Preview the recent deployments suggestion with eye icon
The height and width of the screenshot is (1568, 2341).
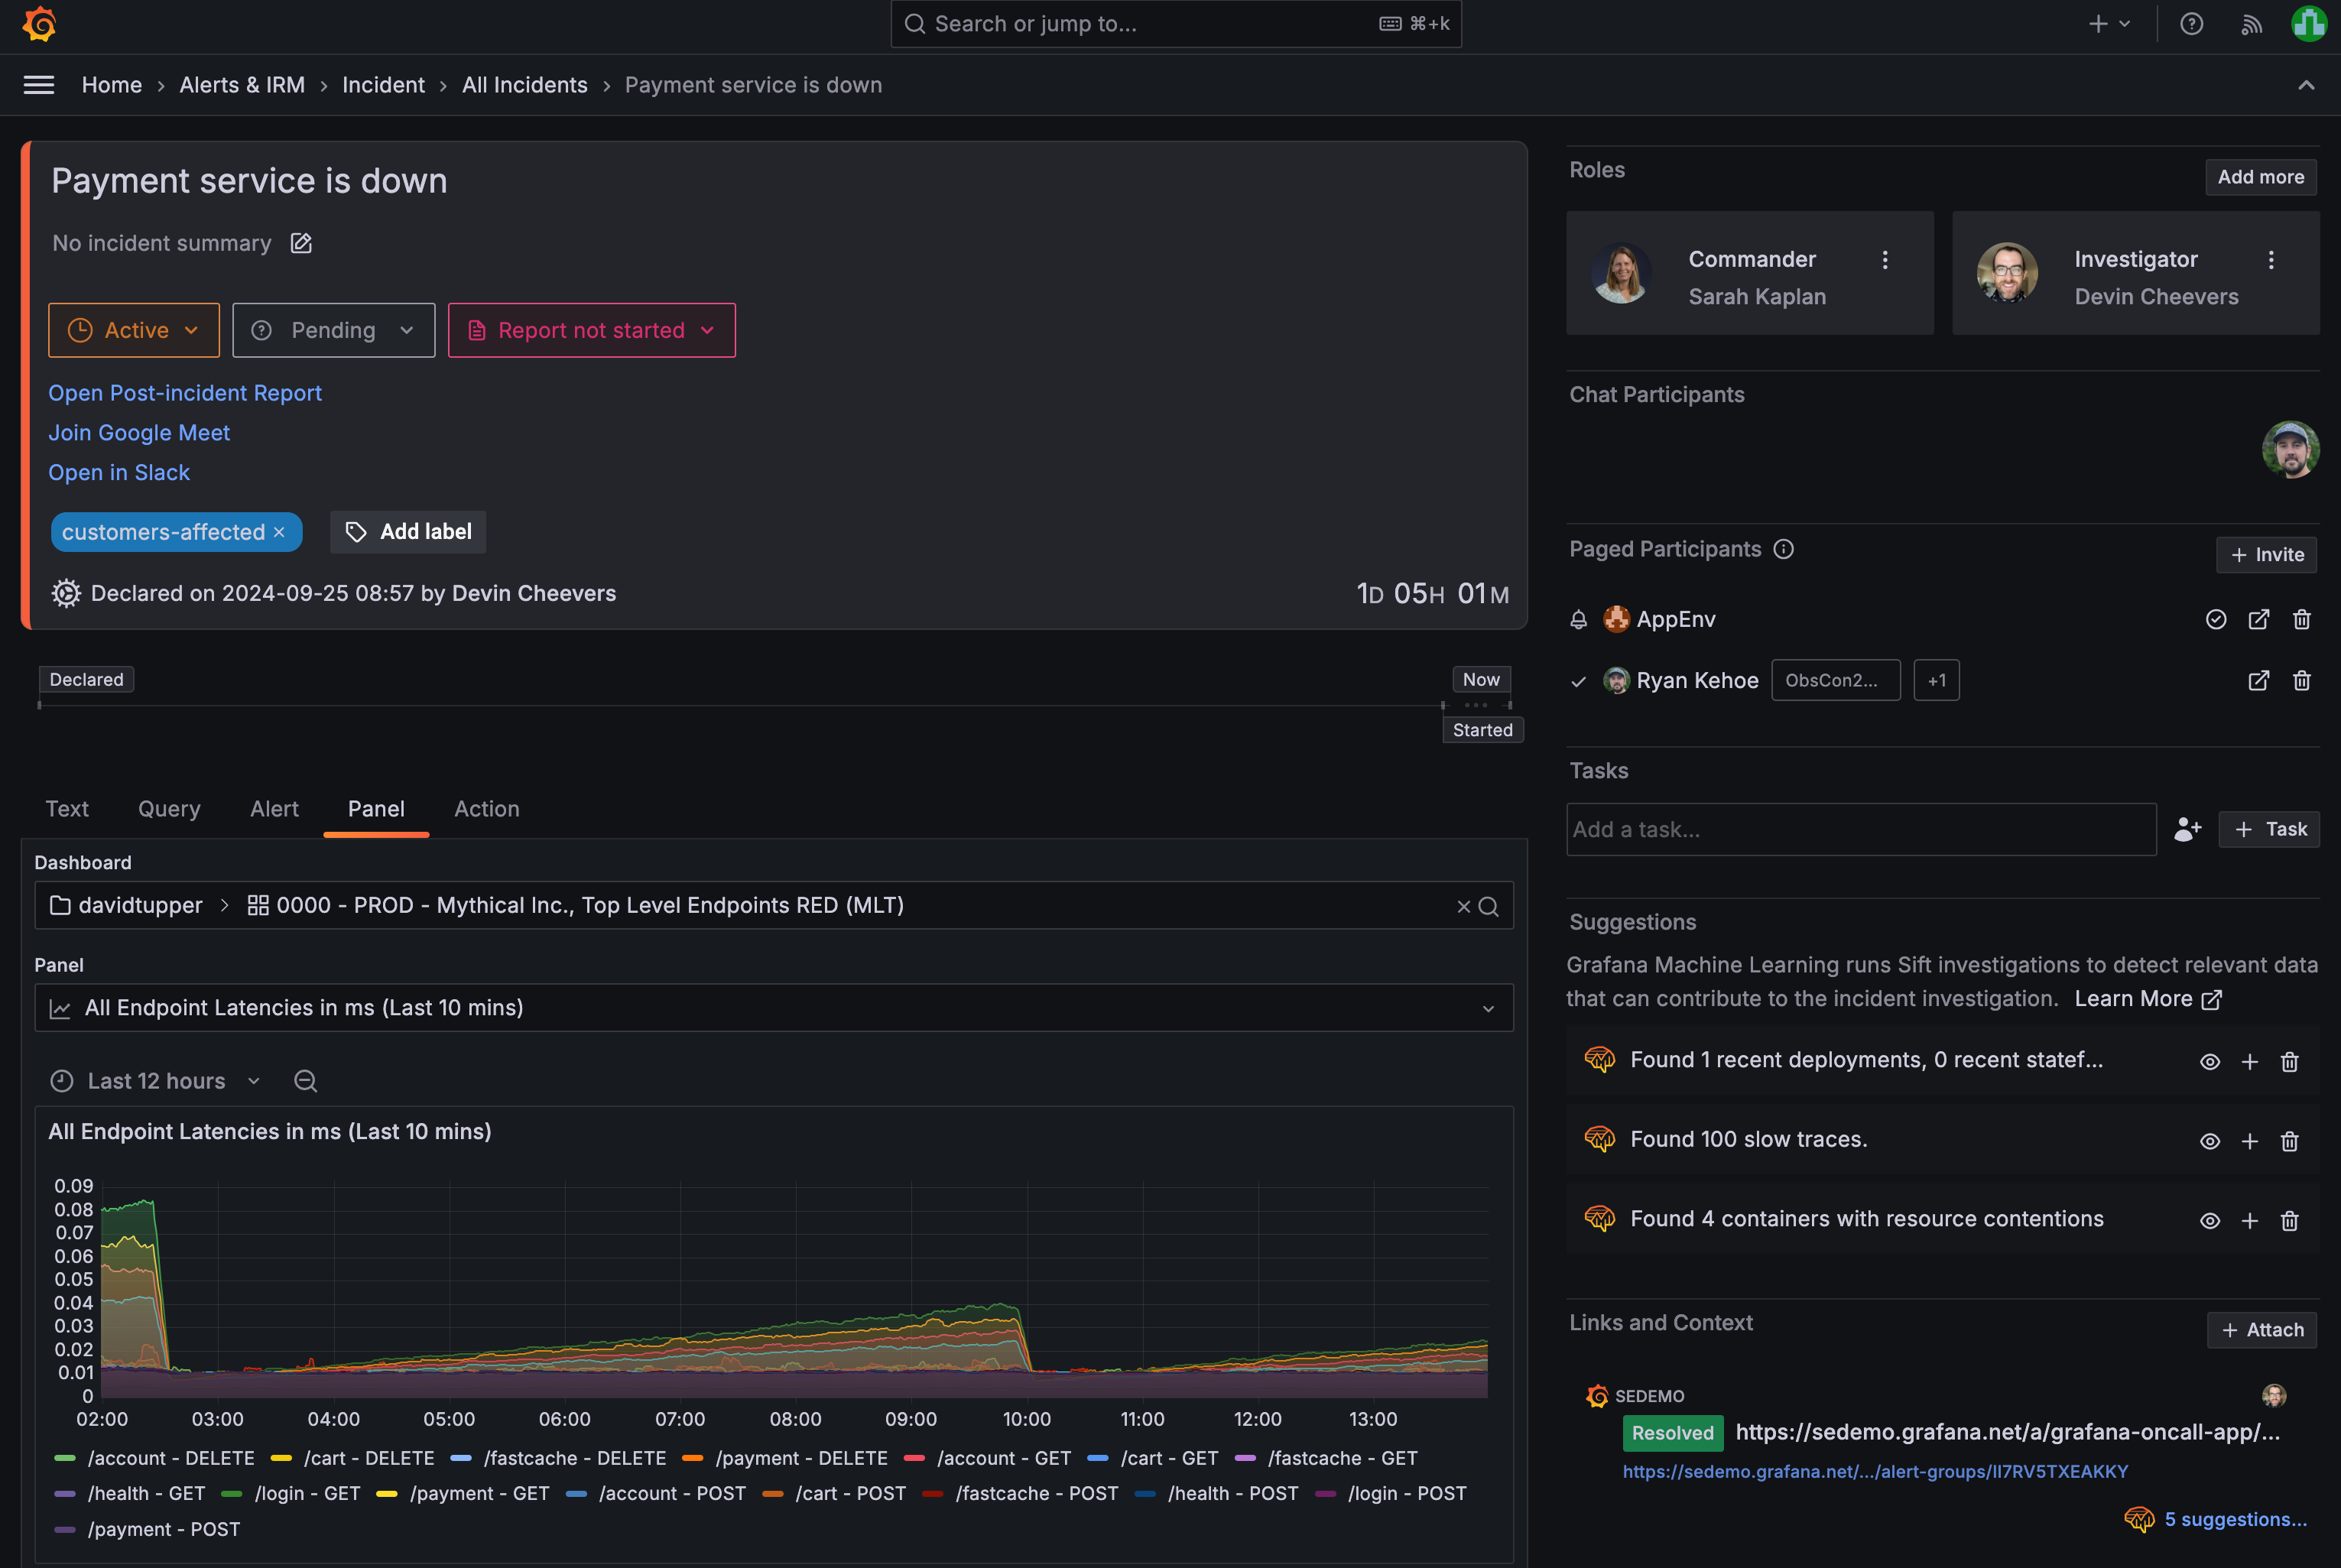pos(2210,1061)
